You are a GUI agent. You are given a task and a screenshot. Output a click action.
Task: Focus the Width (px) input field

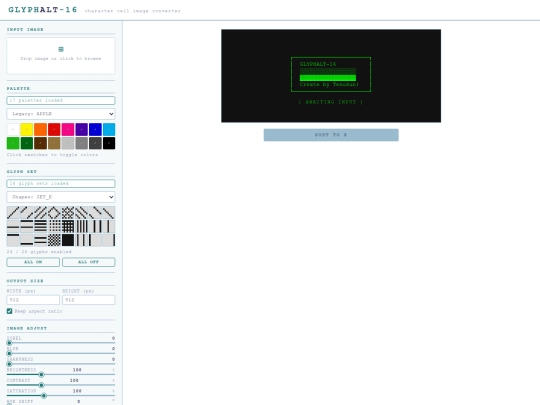click(x=33, y=300)
